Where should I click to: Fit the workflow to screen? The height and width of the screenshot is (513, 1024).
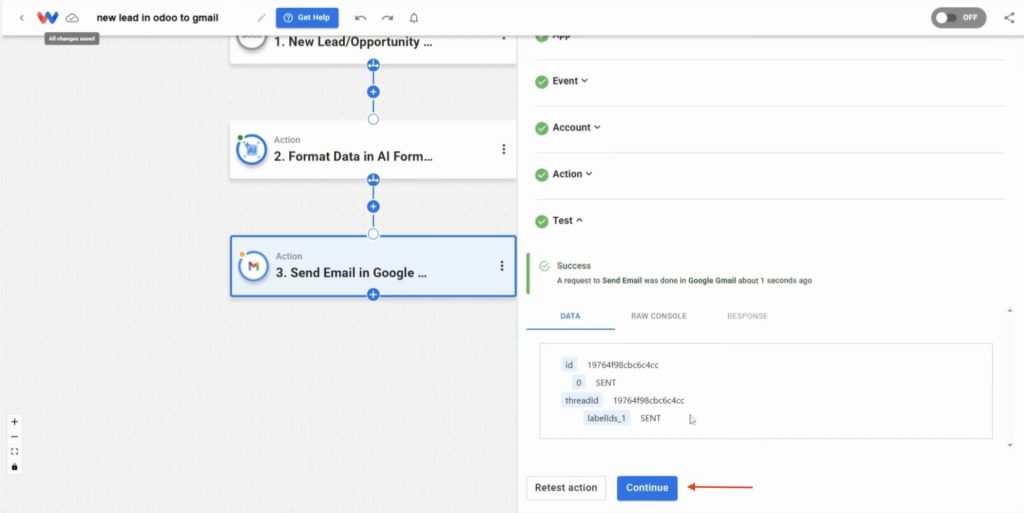point(14,452)
